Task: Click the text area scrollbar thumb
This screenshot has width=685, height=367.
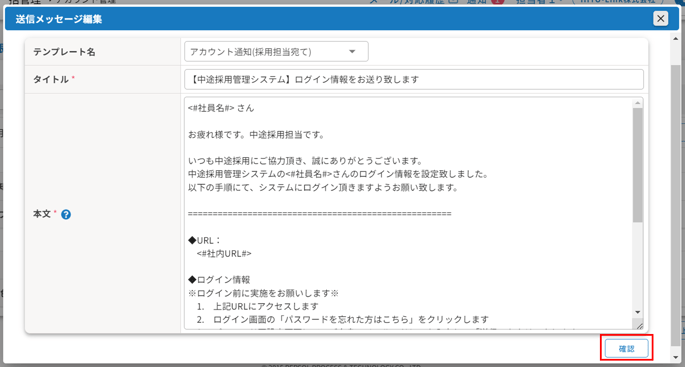Action: point(637,165)
